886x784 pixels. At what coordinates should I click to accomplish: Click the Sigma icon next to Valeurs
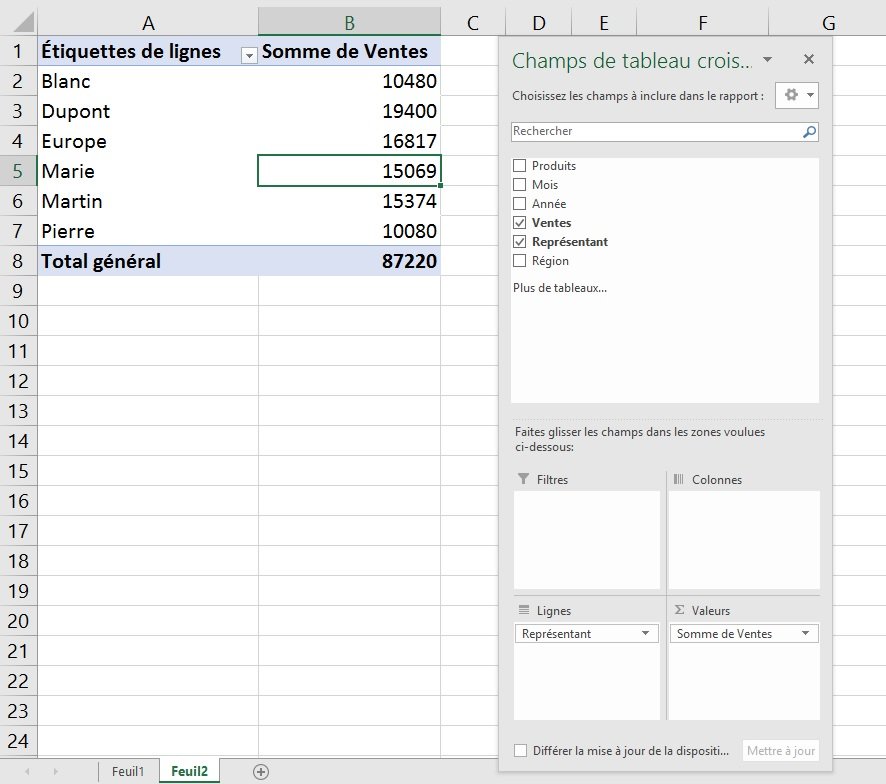[679, 610]
